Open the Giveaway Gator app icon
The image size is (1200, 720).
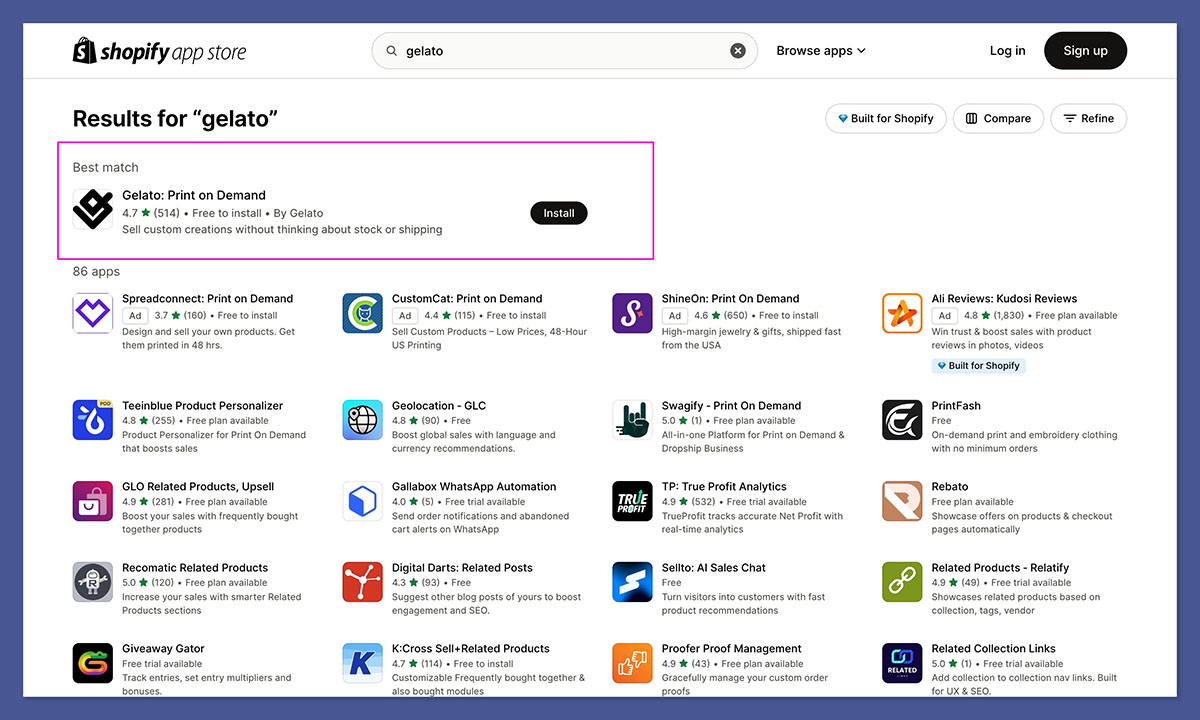tap(93, 663)
